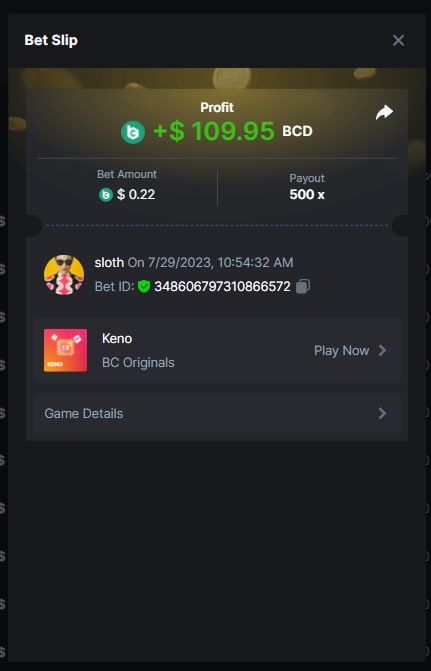Click the 500 x payout value
The width and height of the screenshot is (431, 671).
(x=307, y=195)
